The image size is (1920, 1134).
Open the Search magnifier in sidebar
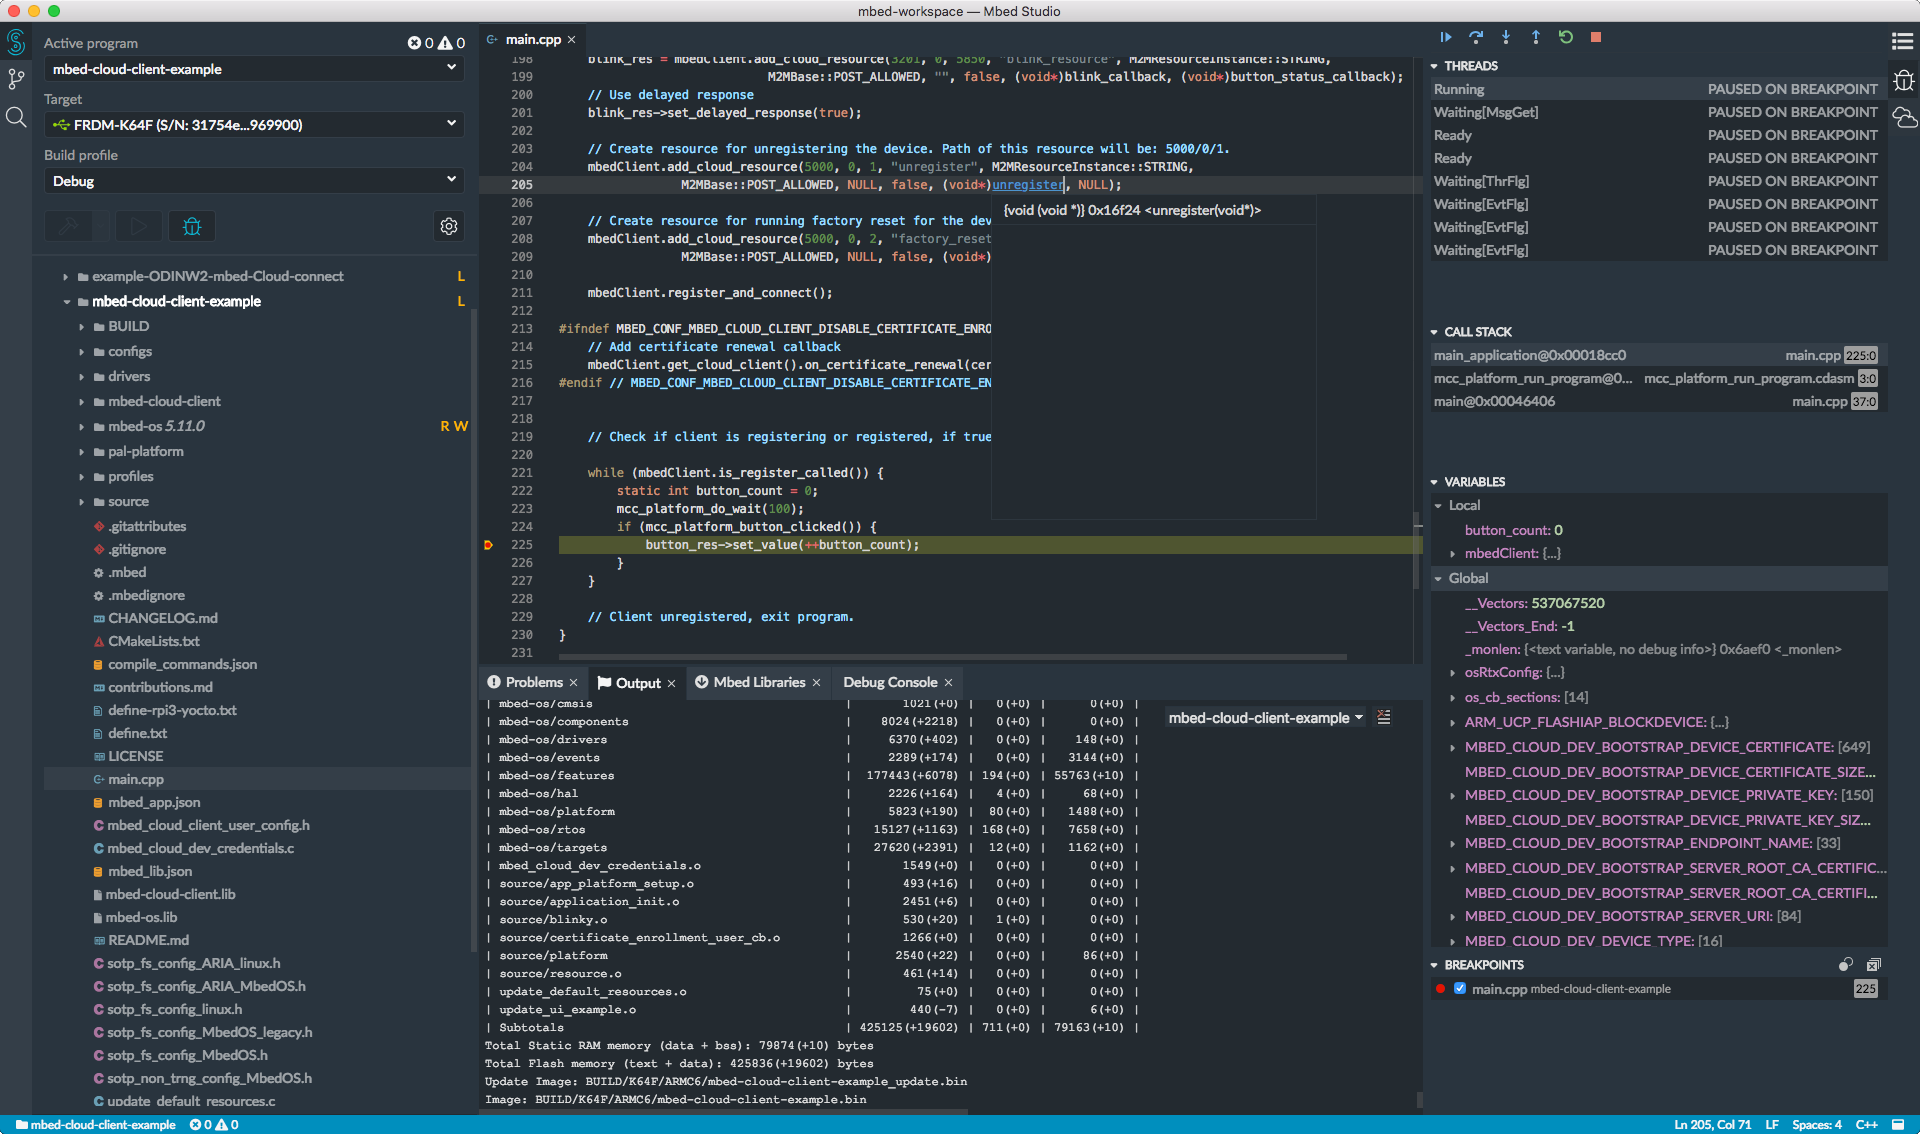(16, 117)
